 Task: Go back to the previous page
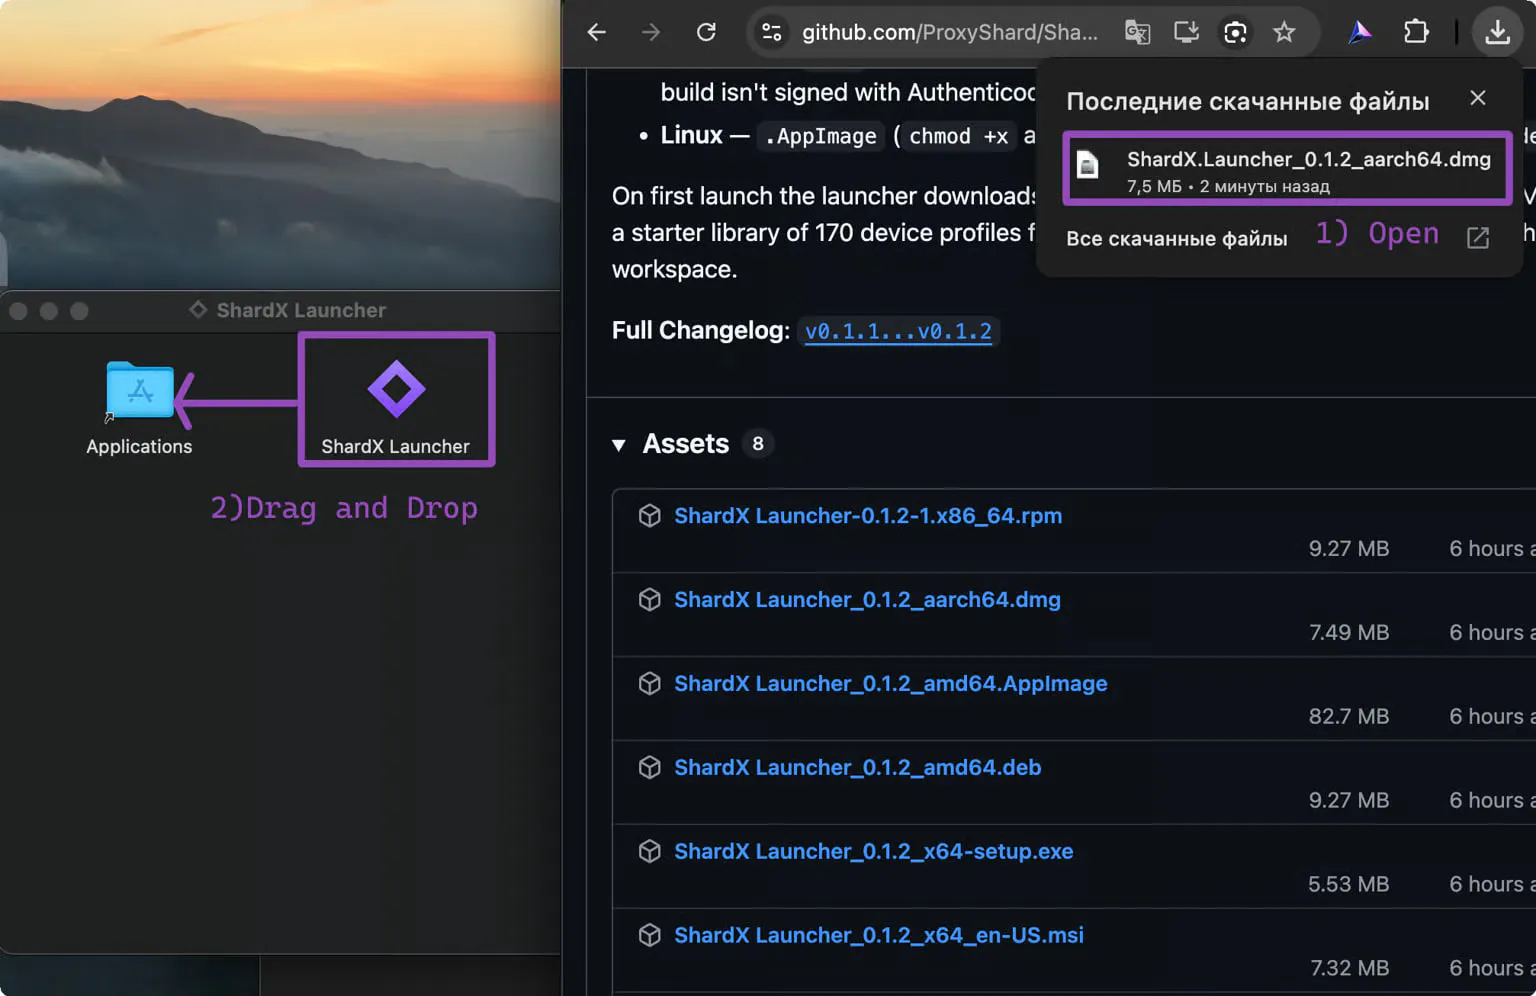click(x=597, y=32)
